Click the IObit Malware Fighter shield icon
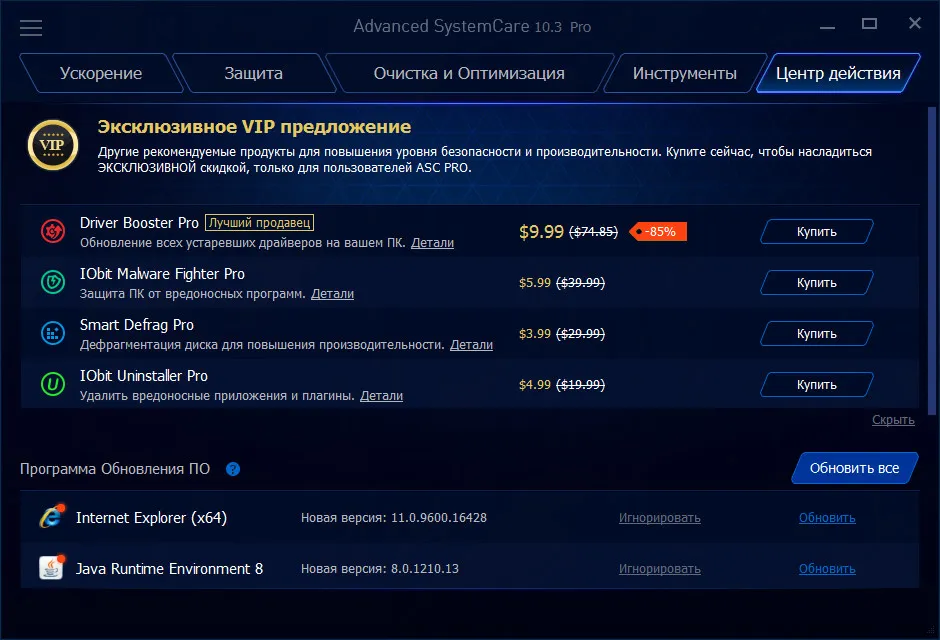The image size is (940, 640). tap(53, 282)
